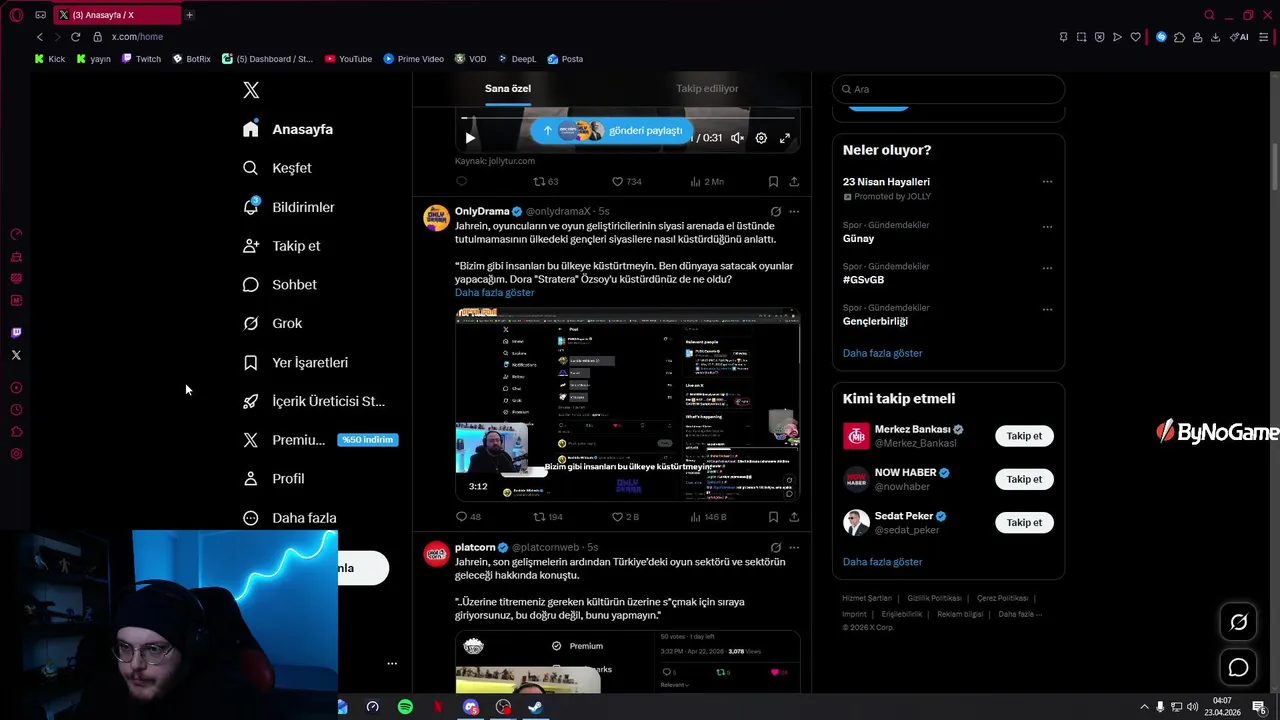Open Spotify from the taskbar

click(405, 707)
